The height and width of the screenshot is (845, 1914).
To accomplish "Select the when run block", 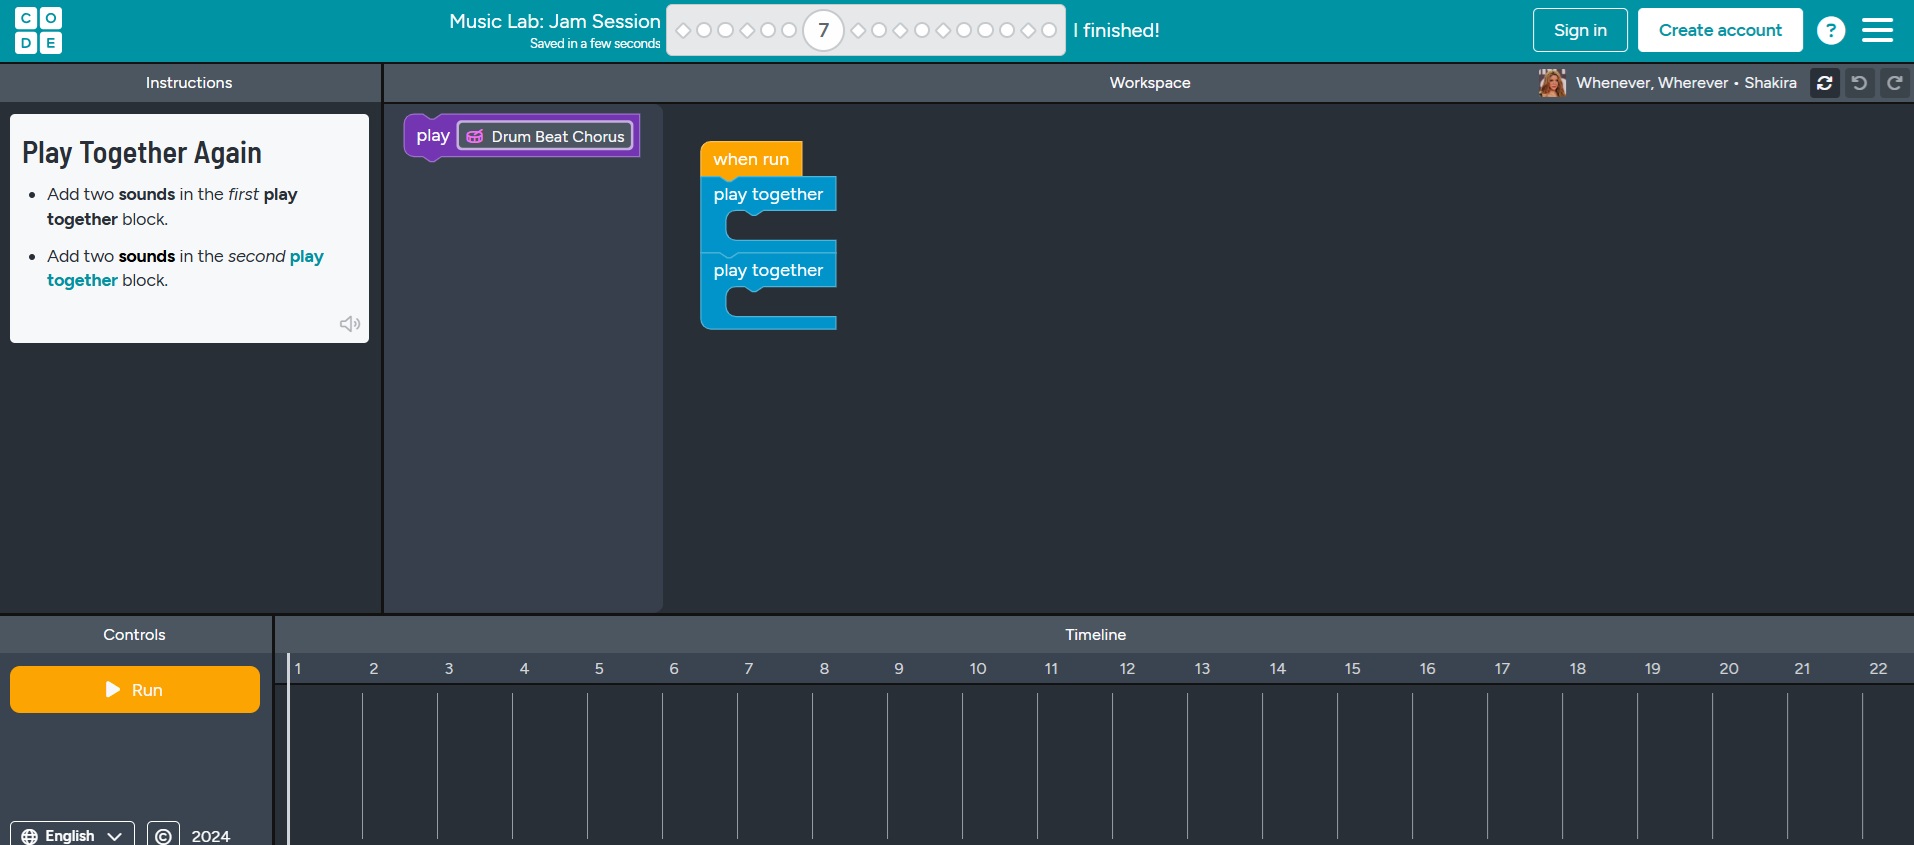I will click(x=750, y=159).
